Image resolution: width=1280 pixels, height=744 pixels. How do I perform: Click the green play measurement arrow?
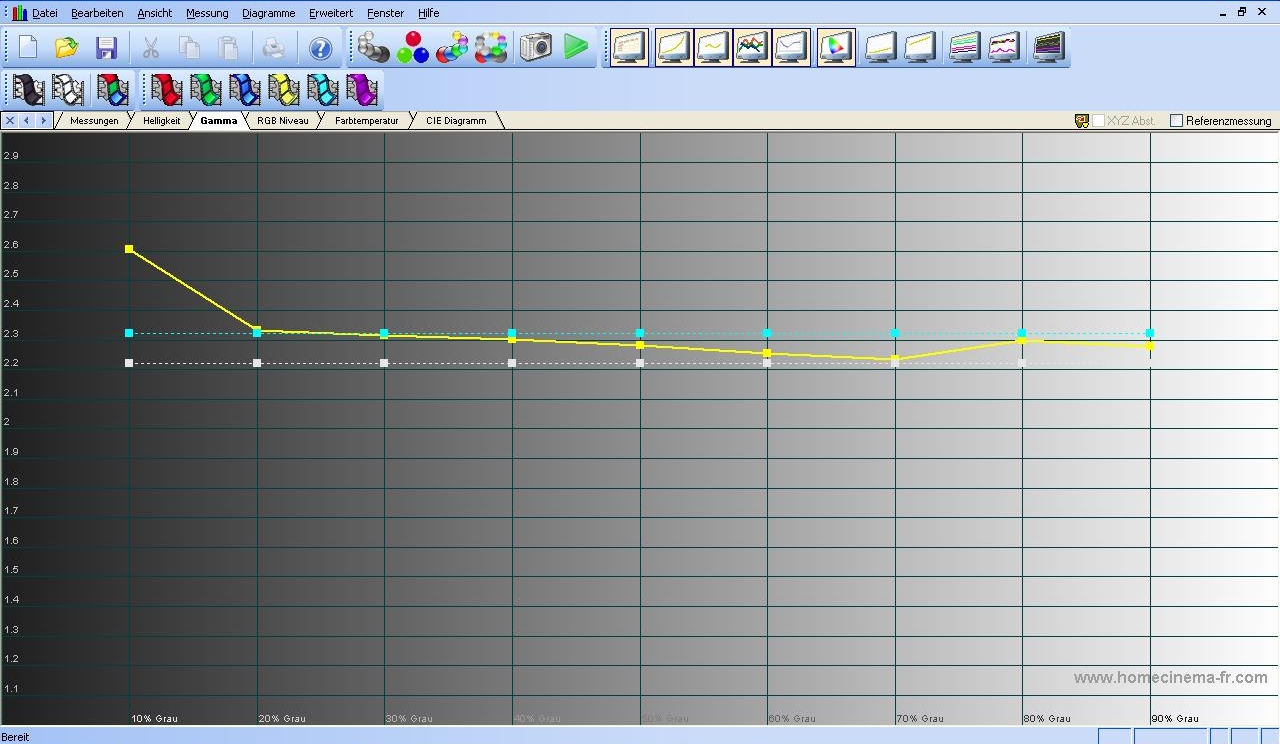pos(575,47)
